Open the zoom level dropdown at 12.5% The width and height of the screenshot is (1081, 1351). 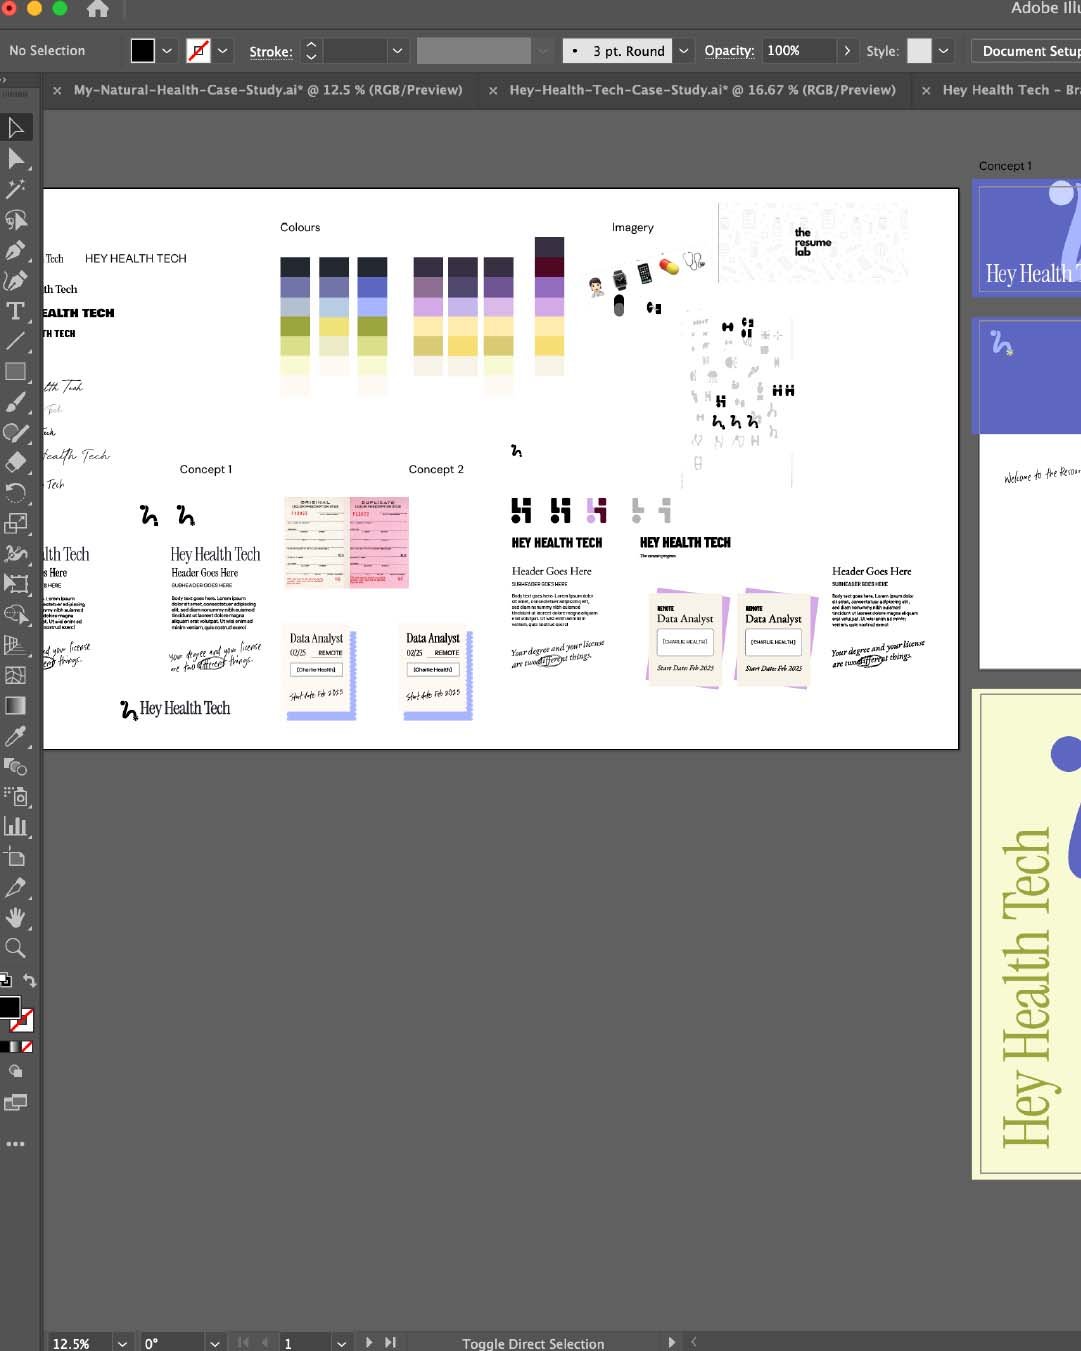pos(122,1343)
